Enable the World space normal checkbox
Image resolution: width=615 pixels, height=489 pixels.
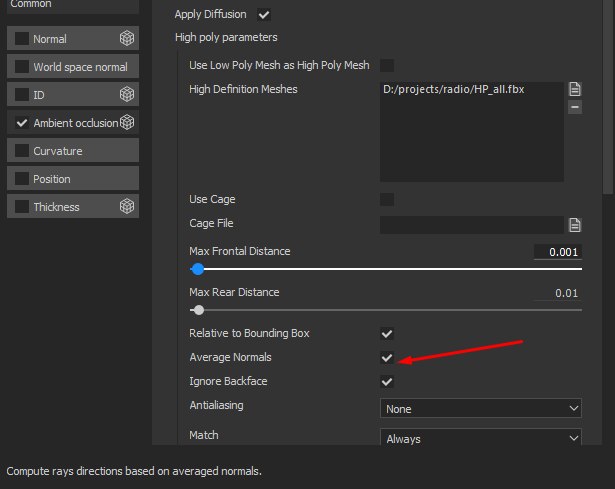pos(22,66)
